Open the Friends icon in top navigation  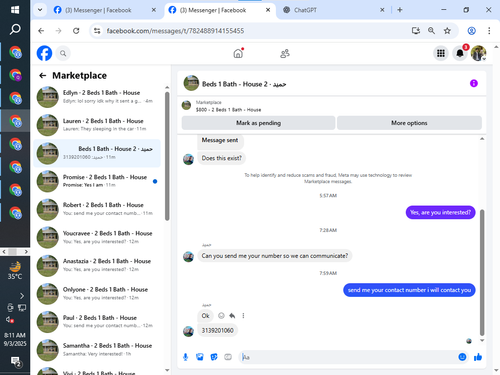pyautogui.click(x=285, y=53)
